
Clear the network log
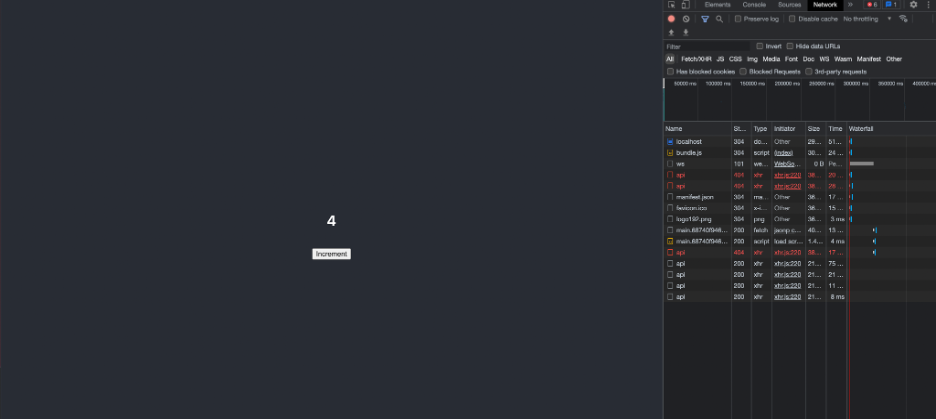coord(686,19)
